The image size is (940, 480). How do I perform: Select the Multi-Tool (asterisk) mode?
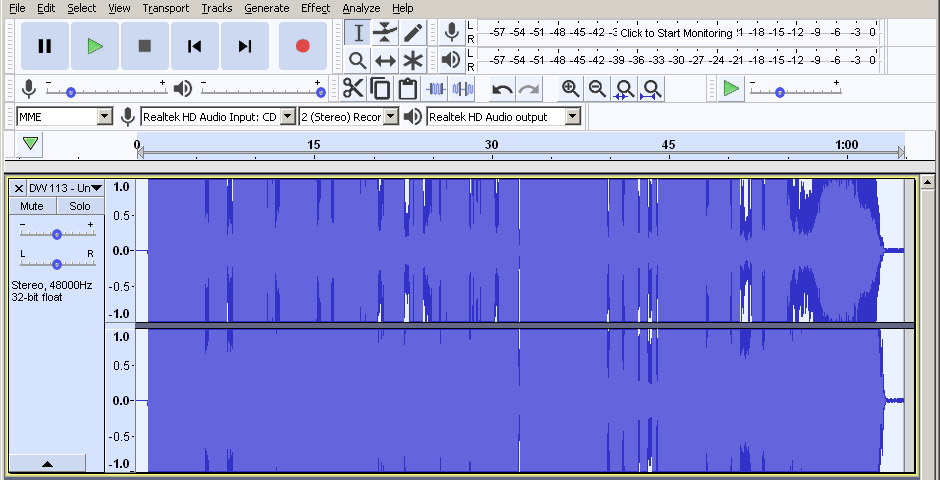(x=412, y=60)
